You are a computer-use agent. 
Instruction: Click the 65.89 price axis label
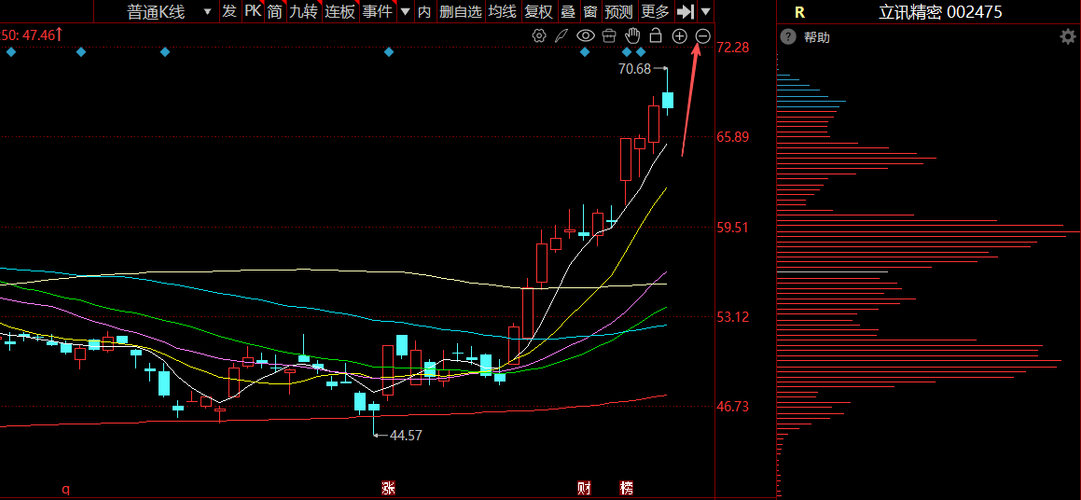pos(733,137)
